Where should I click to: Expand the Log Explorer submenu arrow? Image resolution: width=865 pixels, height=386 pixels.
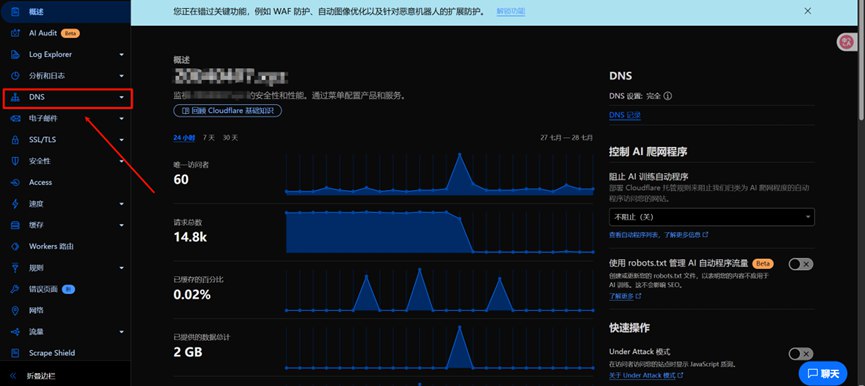coord(121,55)
